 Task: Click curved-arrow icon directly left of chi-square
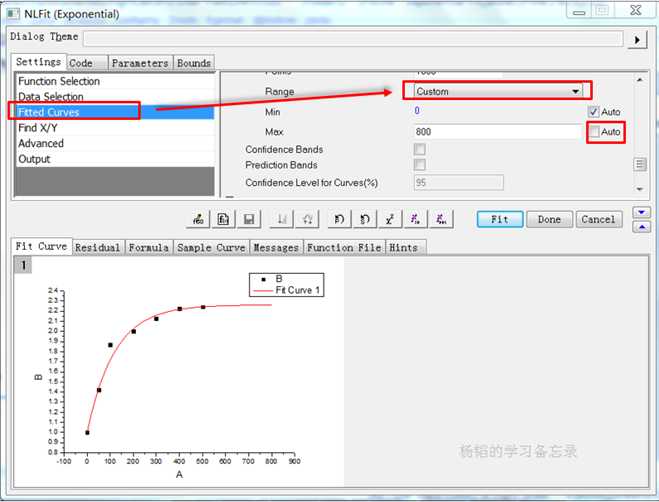(x=365, y=219)
